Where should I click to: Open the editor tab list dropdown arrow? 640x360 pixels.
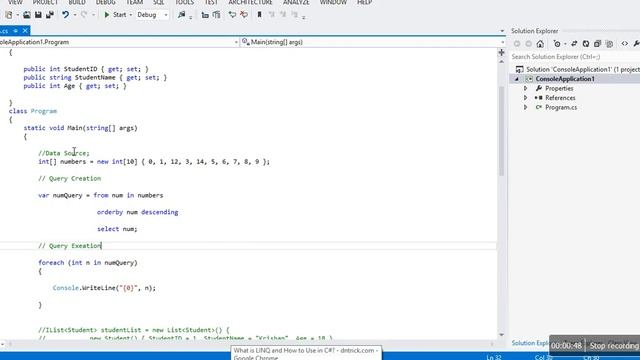502,31
